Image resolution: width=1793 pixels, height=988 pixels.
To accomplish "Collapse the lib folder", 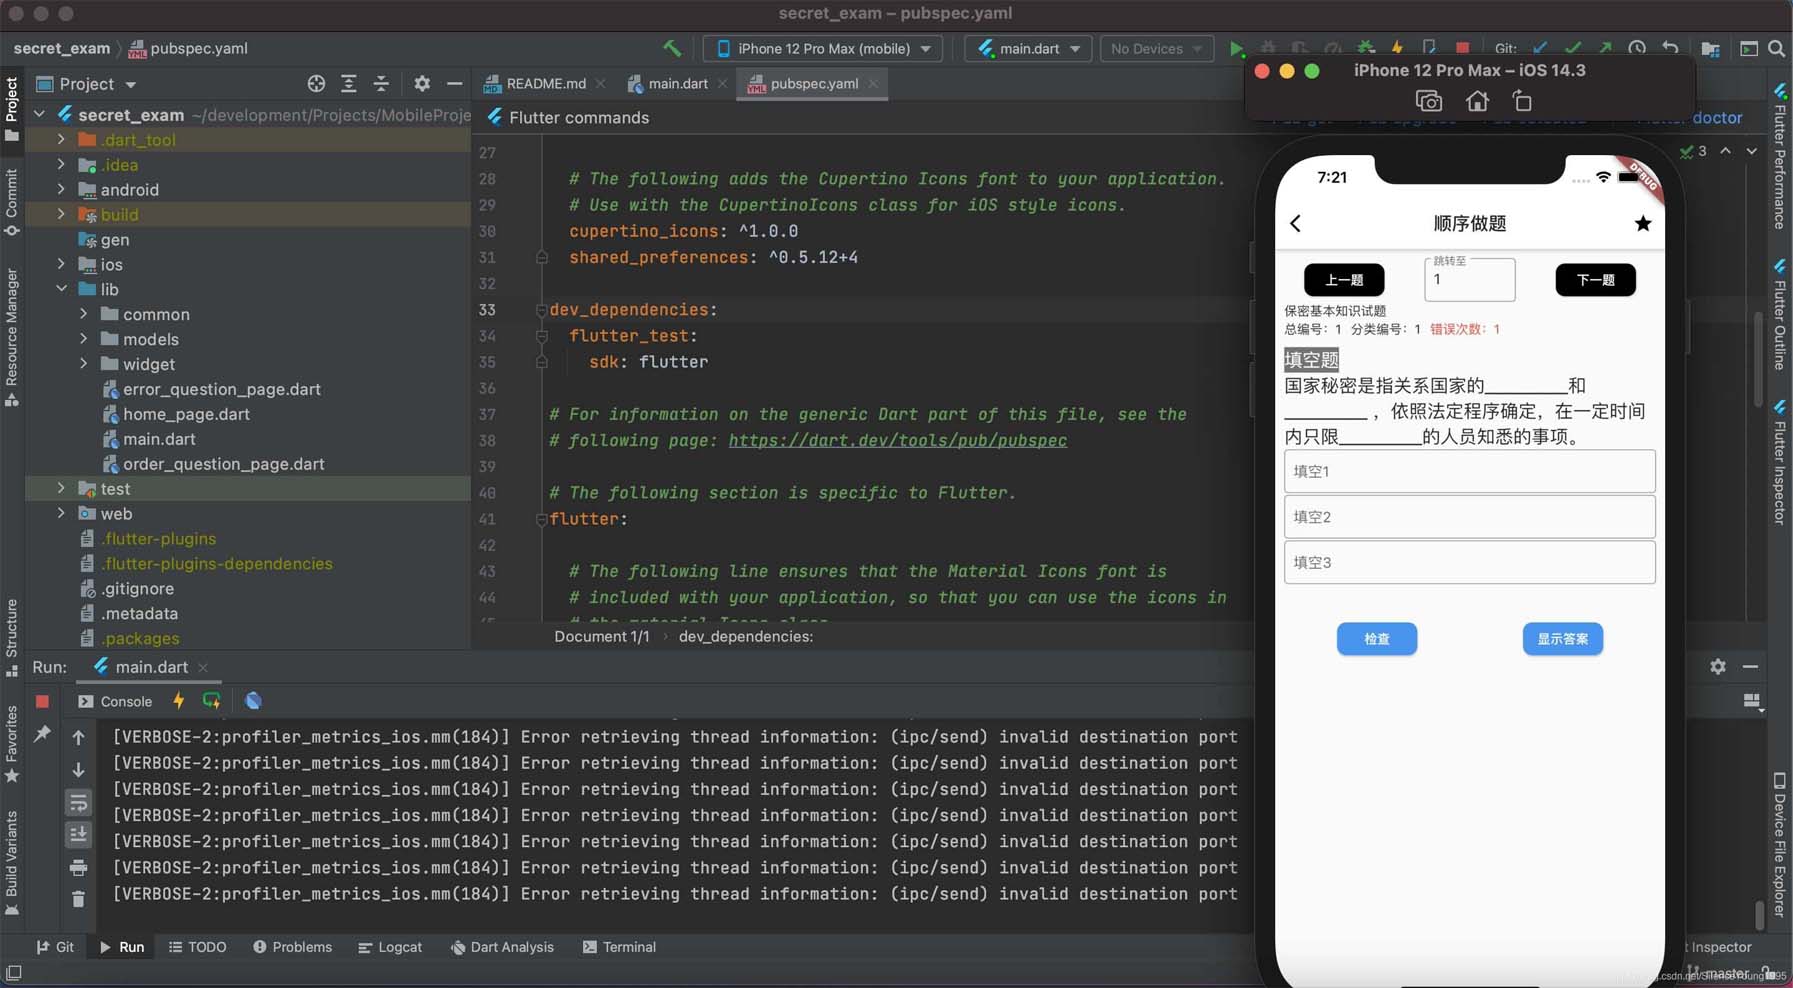I will tap(62, 289).
